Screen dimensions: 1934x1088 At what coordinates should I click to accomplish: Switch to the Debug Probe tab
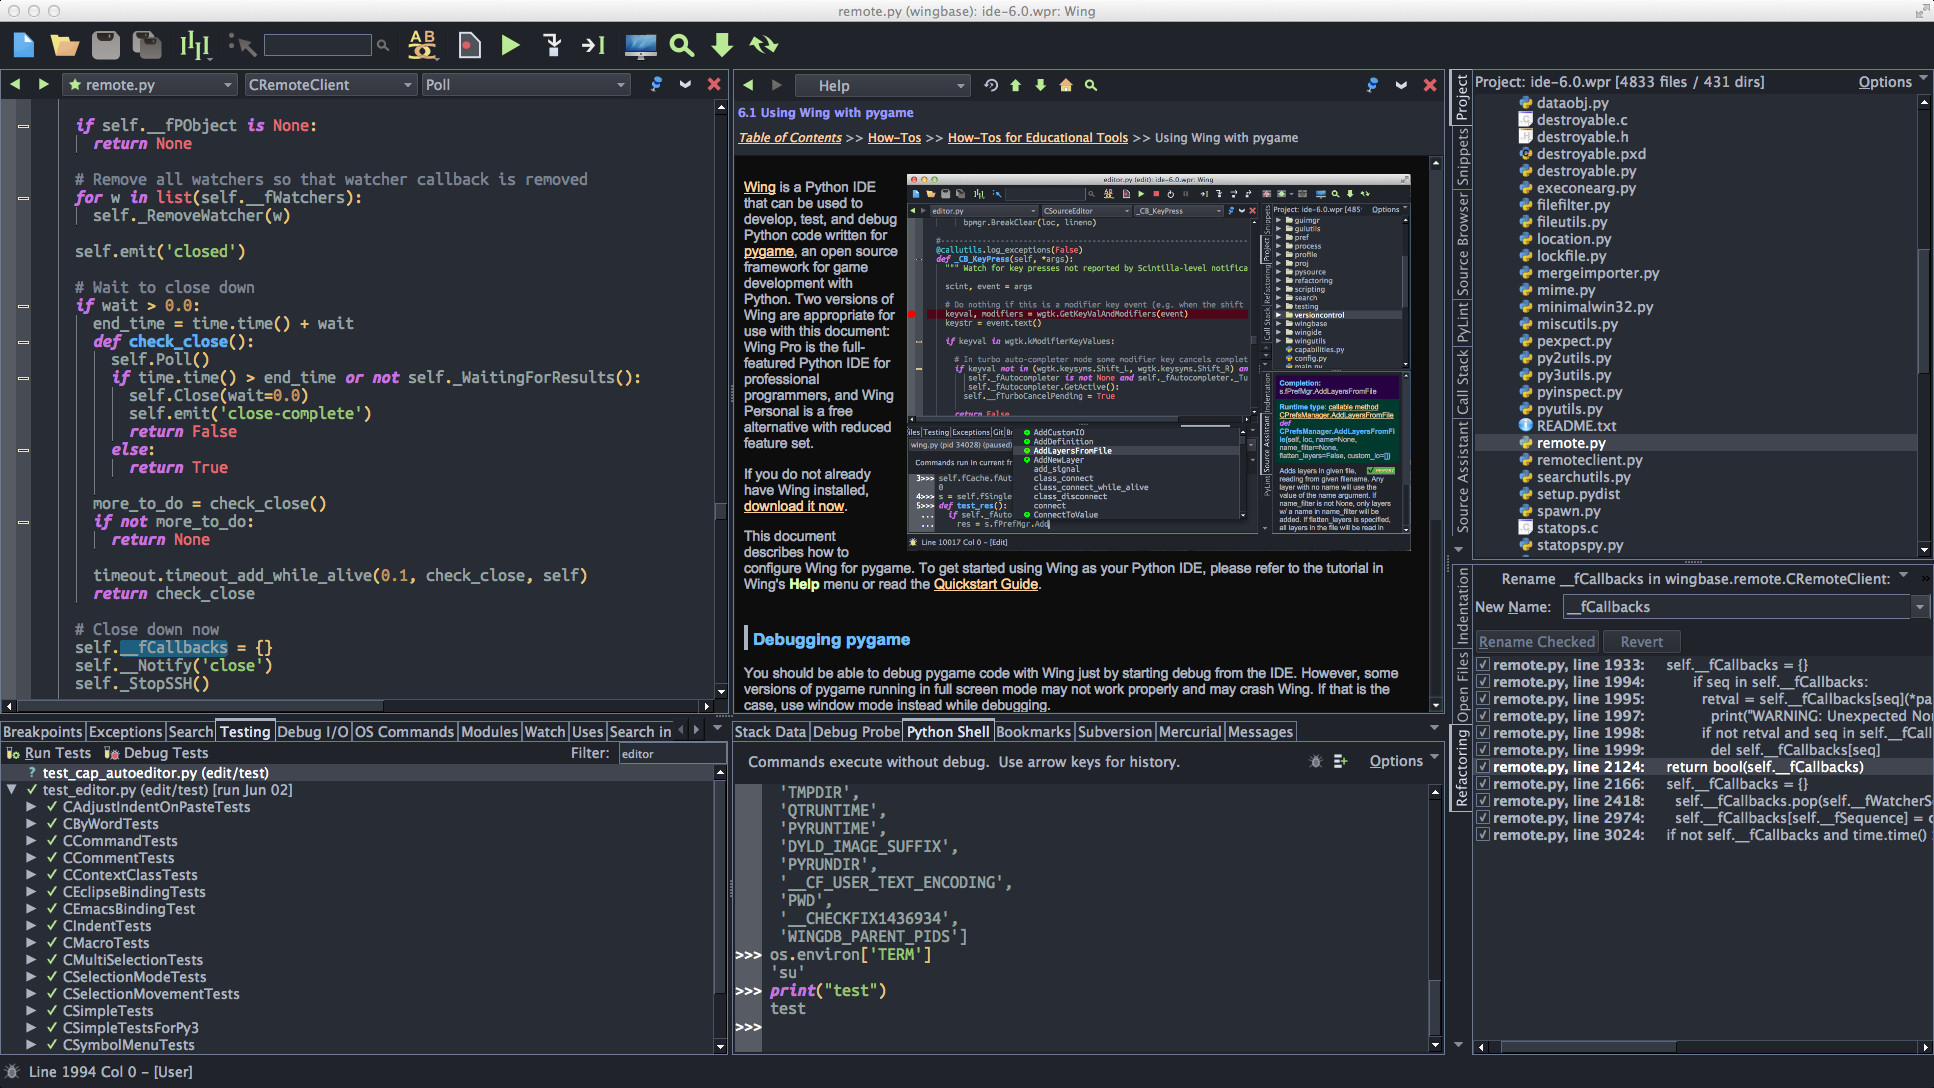855,731
